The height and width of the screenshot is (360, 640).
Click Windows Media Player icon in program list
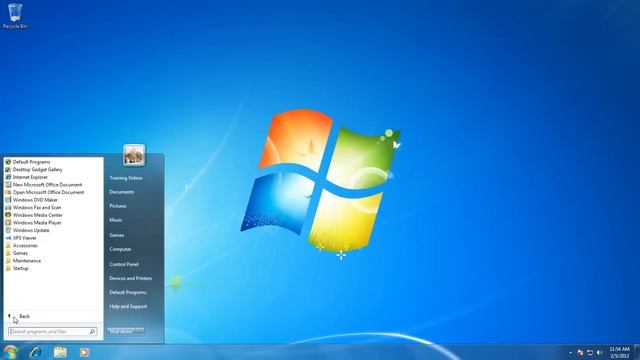(8, 223)
